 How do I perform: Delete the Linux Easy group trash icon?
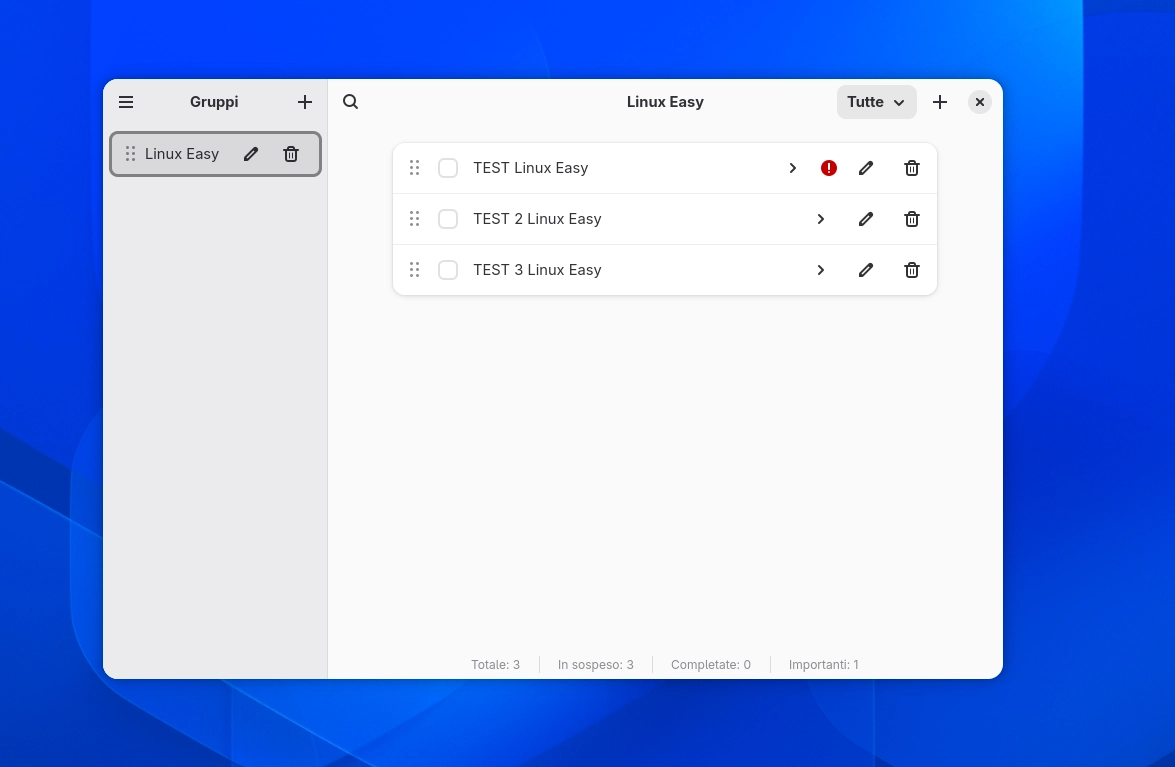click(291, 154)
